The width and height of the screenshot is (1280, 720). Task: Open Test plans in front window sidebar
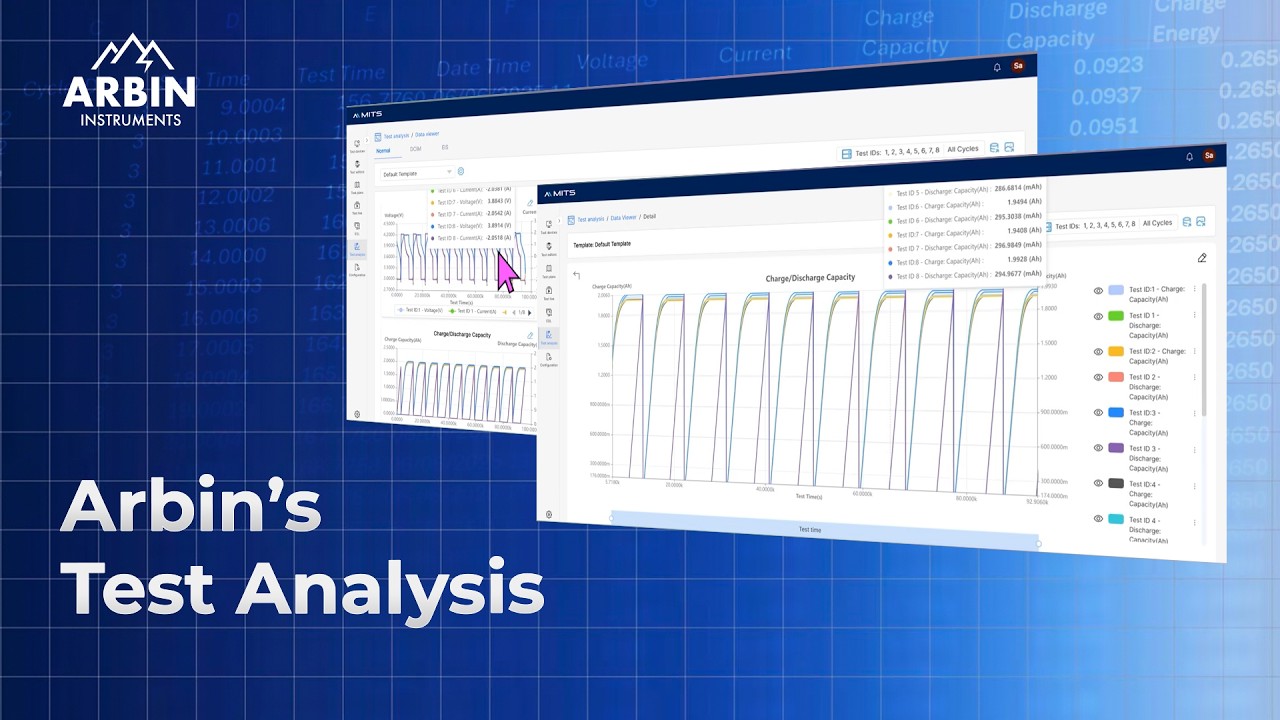pos(549,272)
